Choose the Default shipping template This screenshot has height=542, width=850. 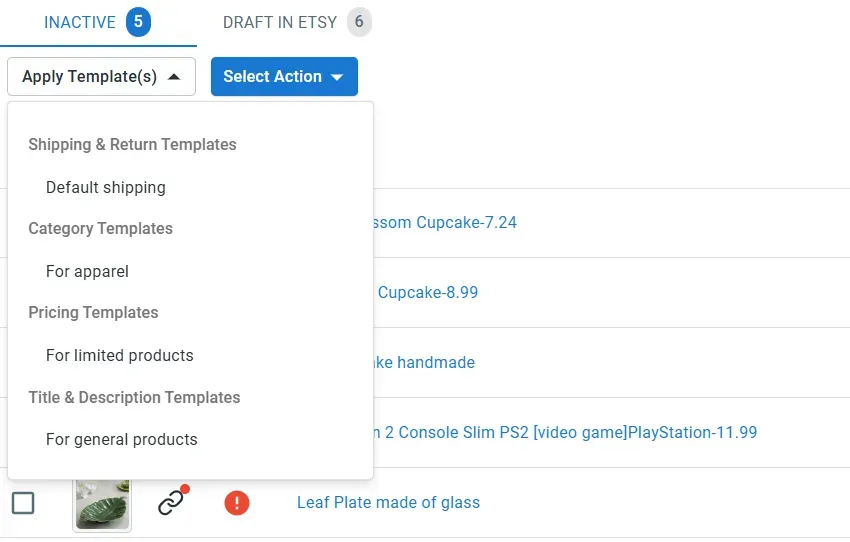(x=106, y=188)
